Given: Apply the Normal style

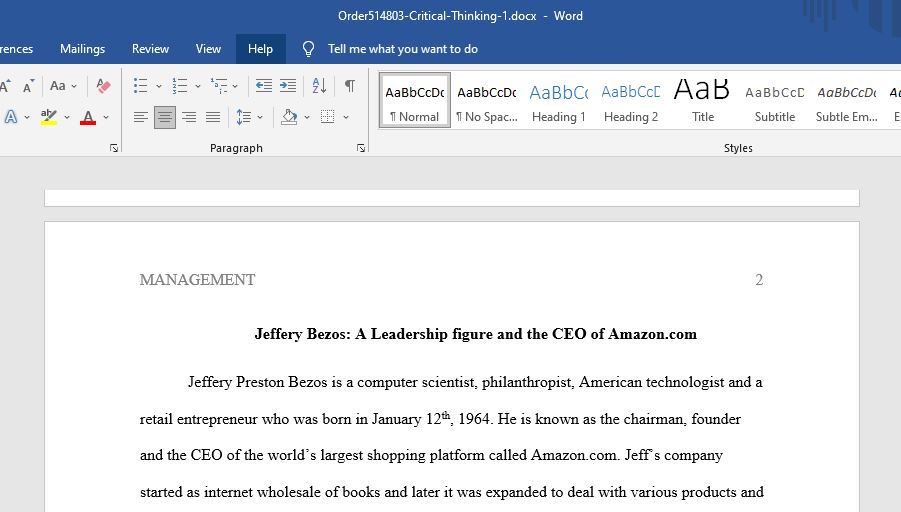Looking at the screenshot, I should (415, 101).
